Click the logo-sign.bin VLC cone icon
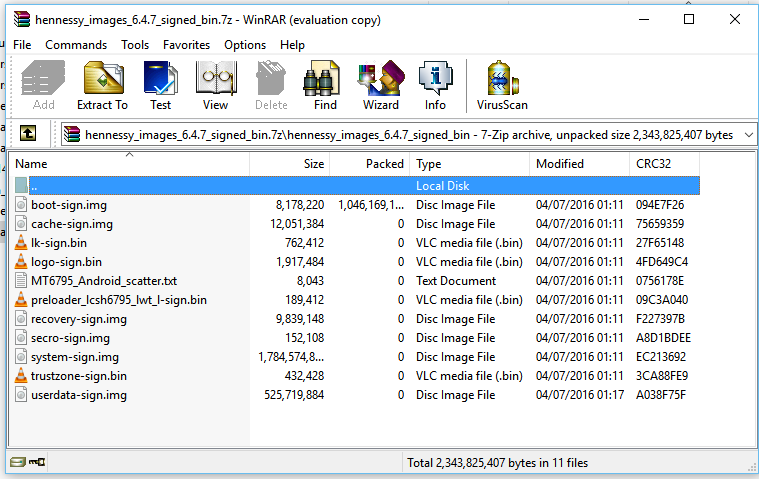This screenshot has height=479, width=759. [x=21, y=262]
